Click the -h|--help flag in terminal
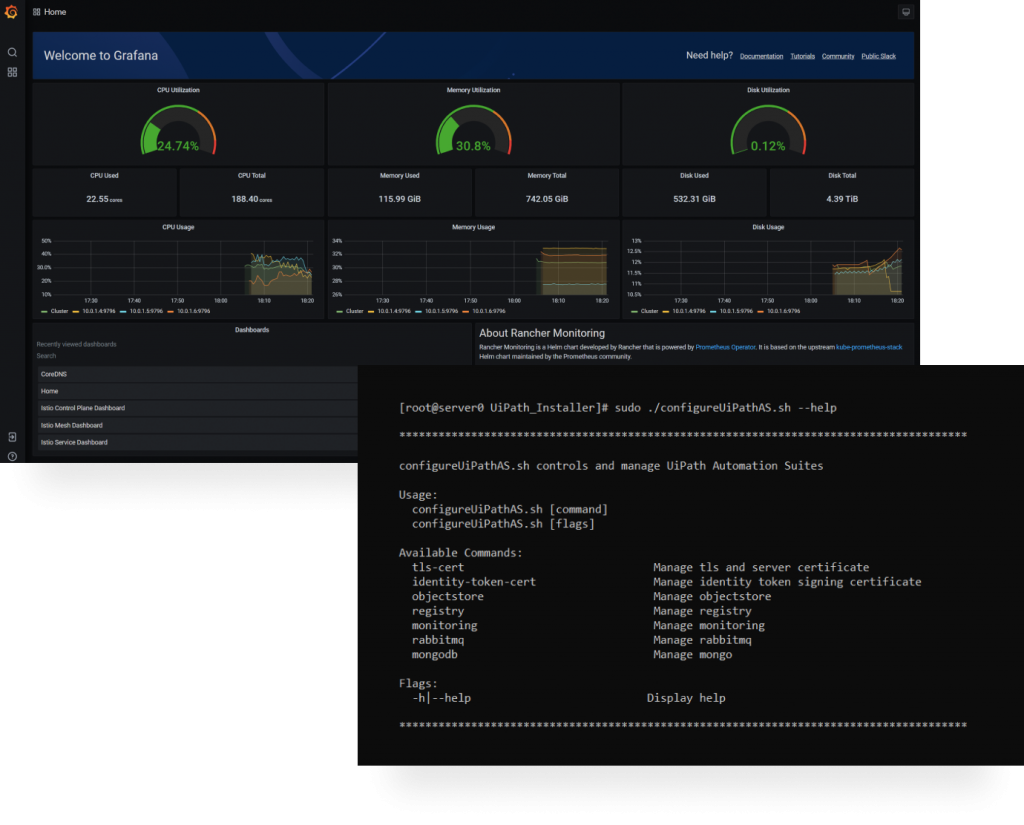Image resolution: width=1024 pixels, height=825 pixels. (x=441, y=698)
